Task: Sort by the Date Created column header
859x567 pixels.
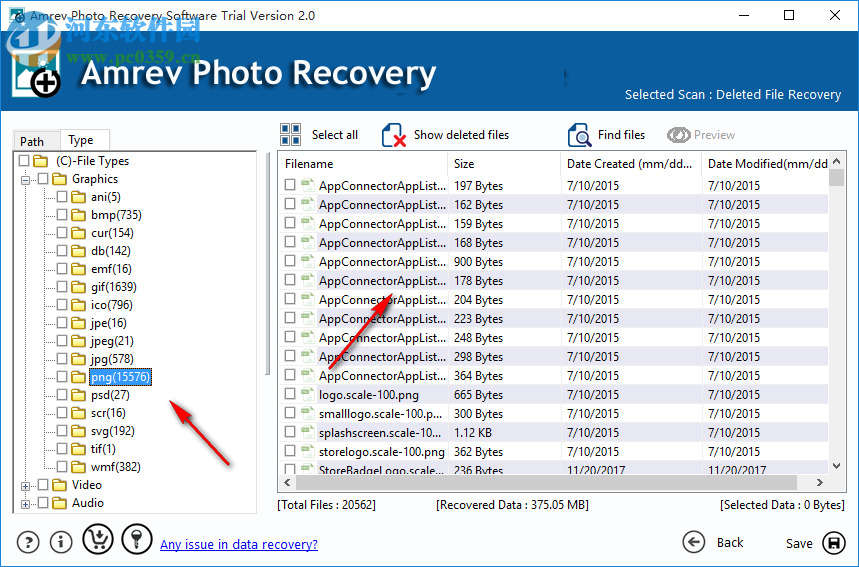Action: coord(631,164)
